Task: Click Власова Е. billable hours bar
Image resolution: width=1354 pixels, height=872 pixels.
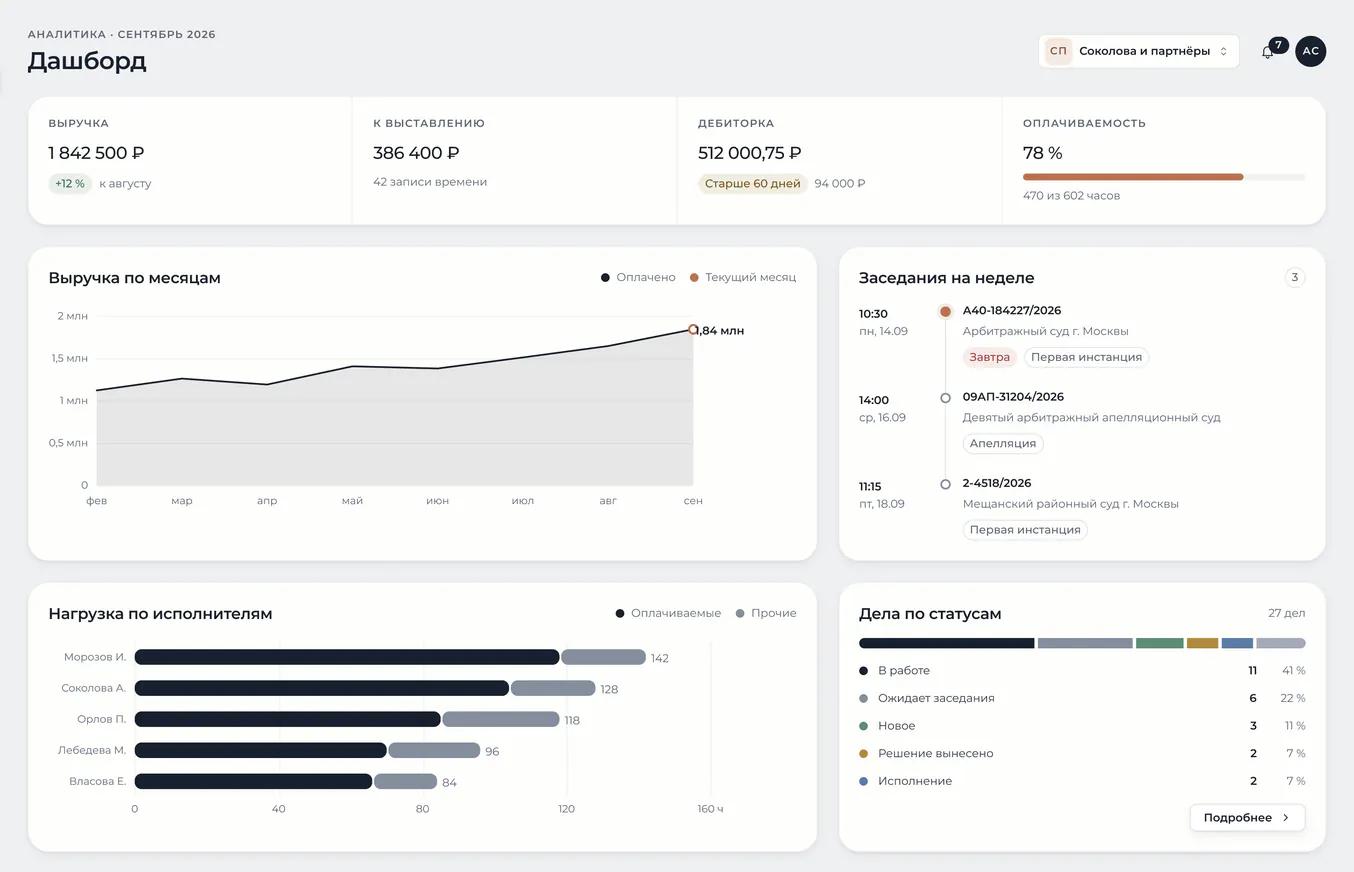Action: click(253, 781)
